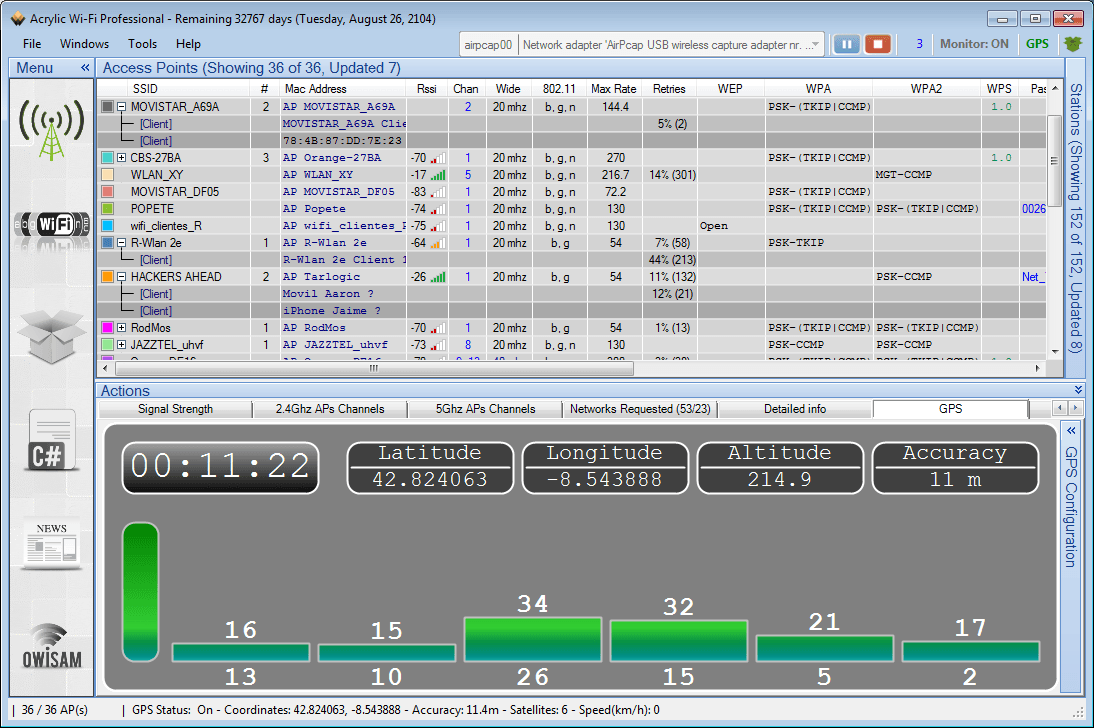Open the File menu
Viewport: 1094px width, 728px height.
[x=32, y=44]
